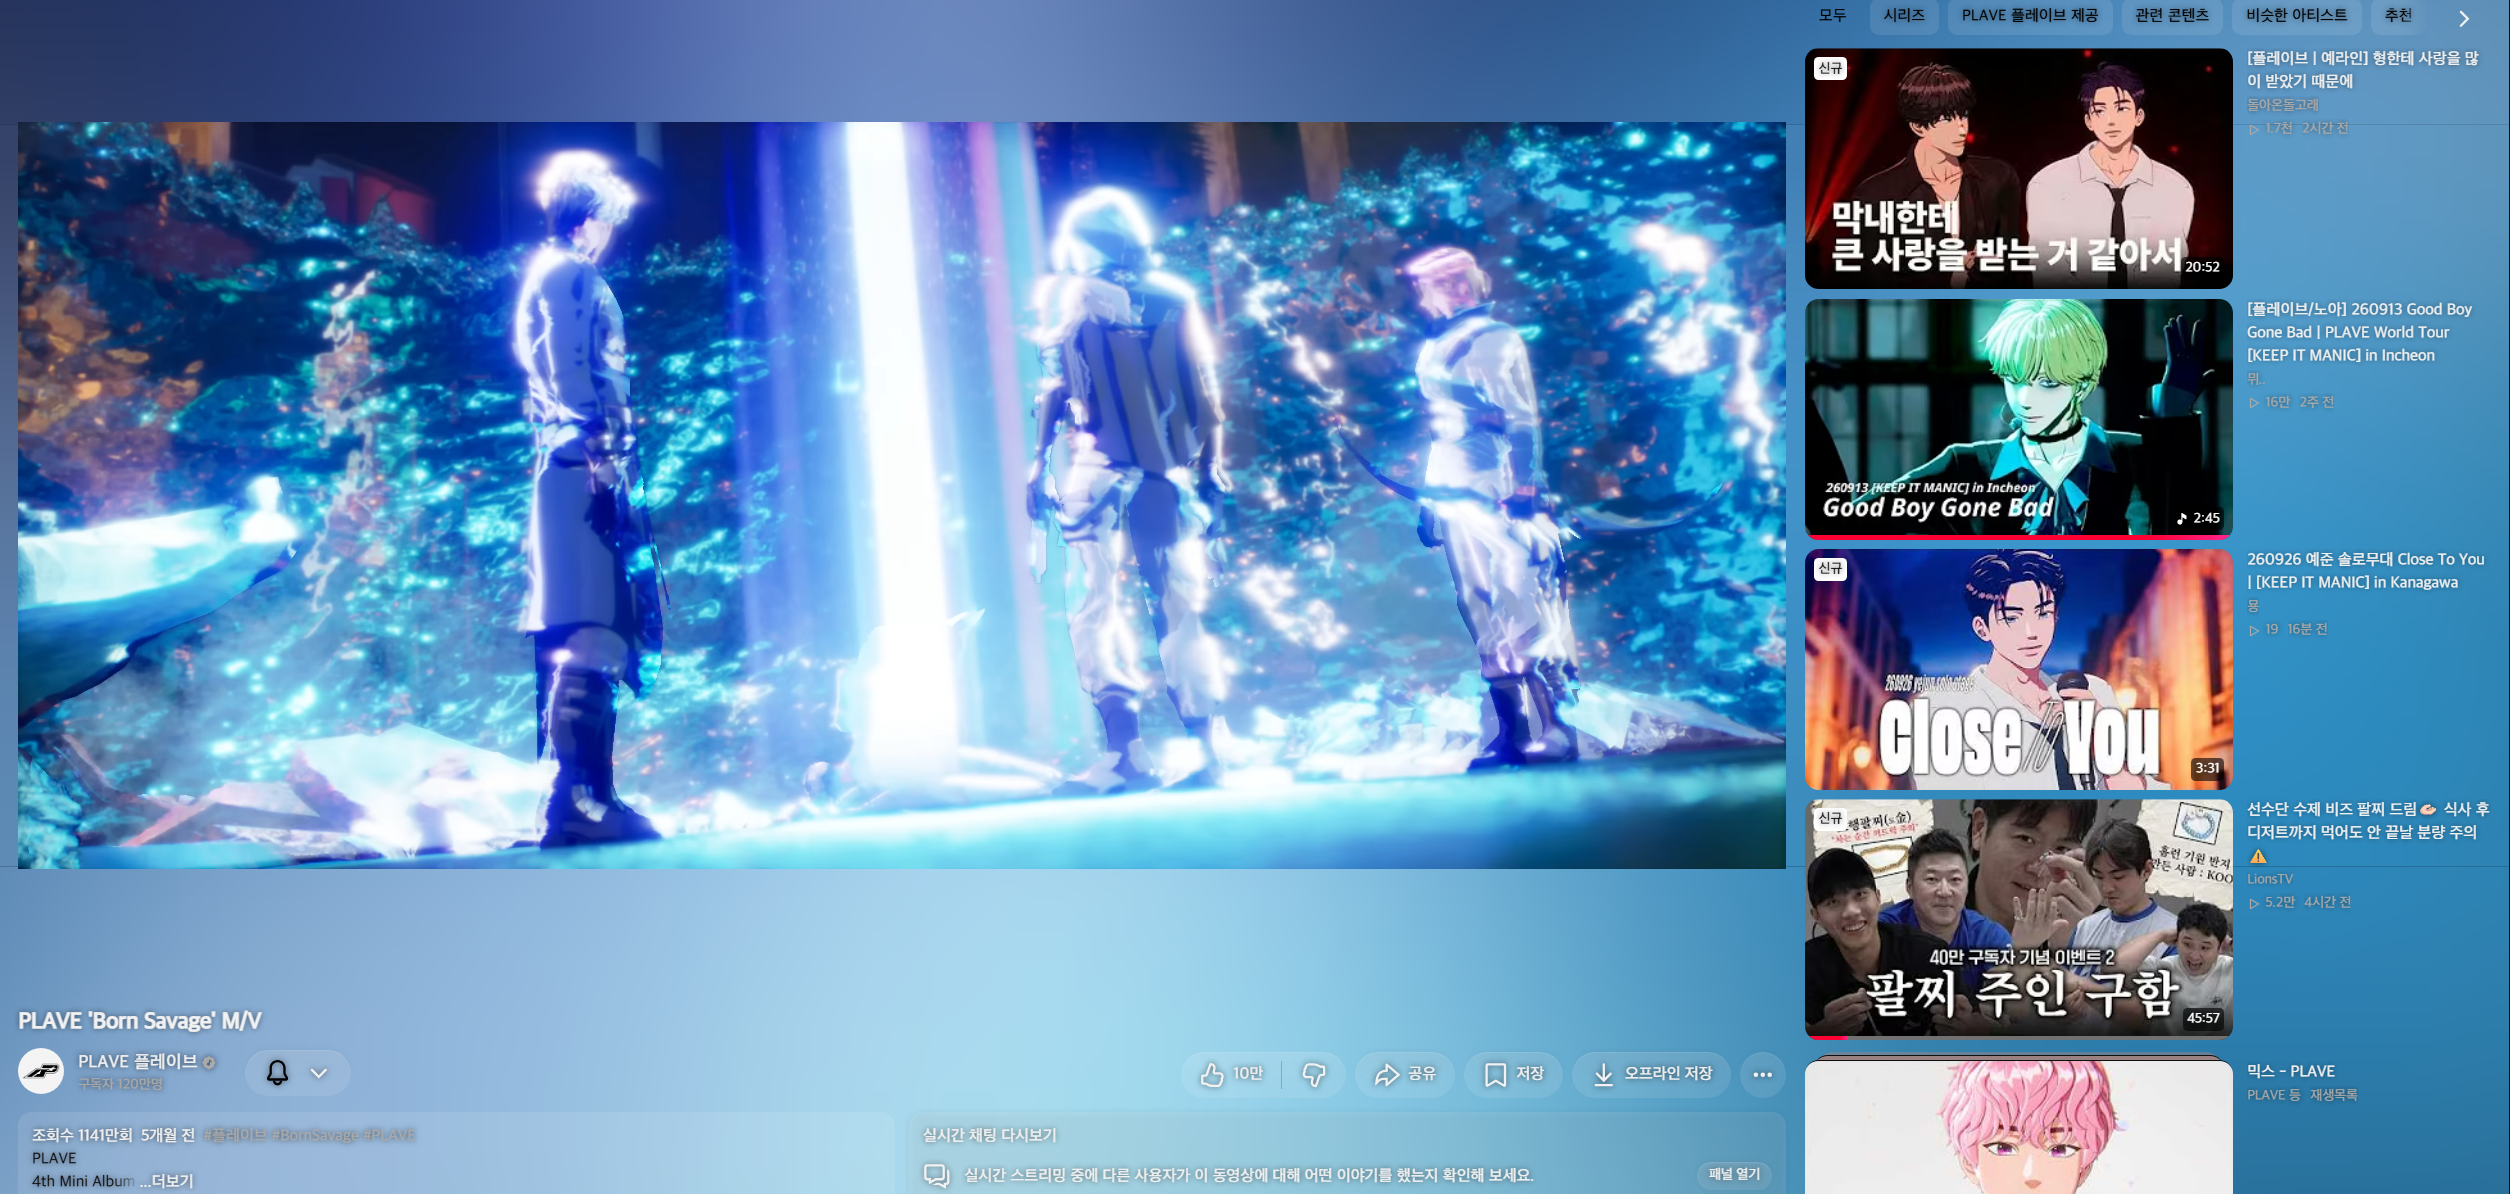Open the PLAVE channel avatar
The width and height of the screenshot is (2510, 1194).
tap(41, 1072)
